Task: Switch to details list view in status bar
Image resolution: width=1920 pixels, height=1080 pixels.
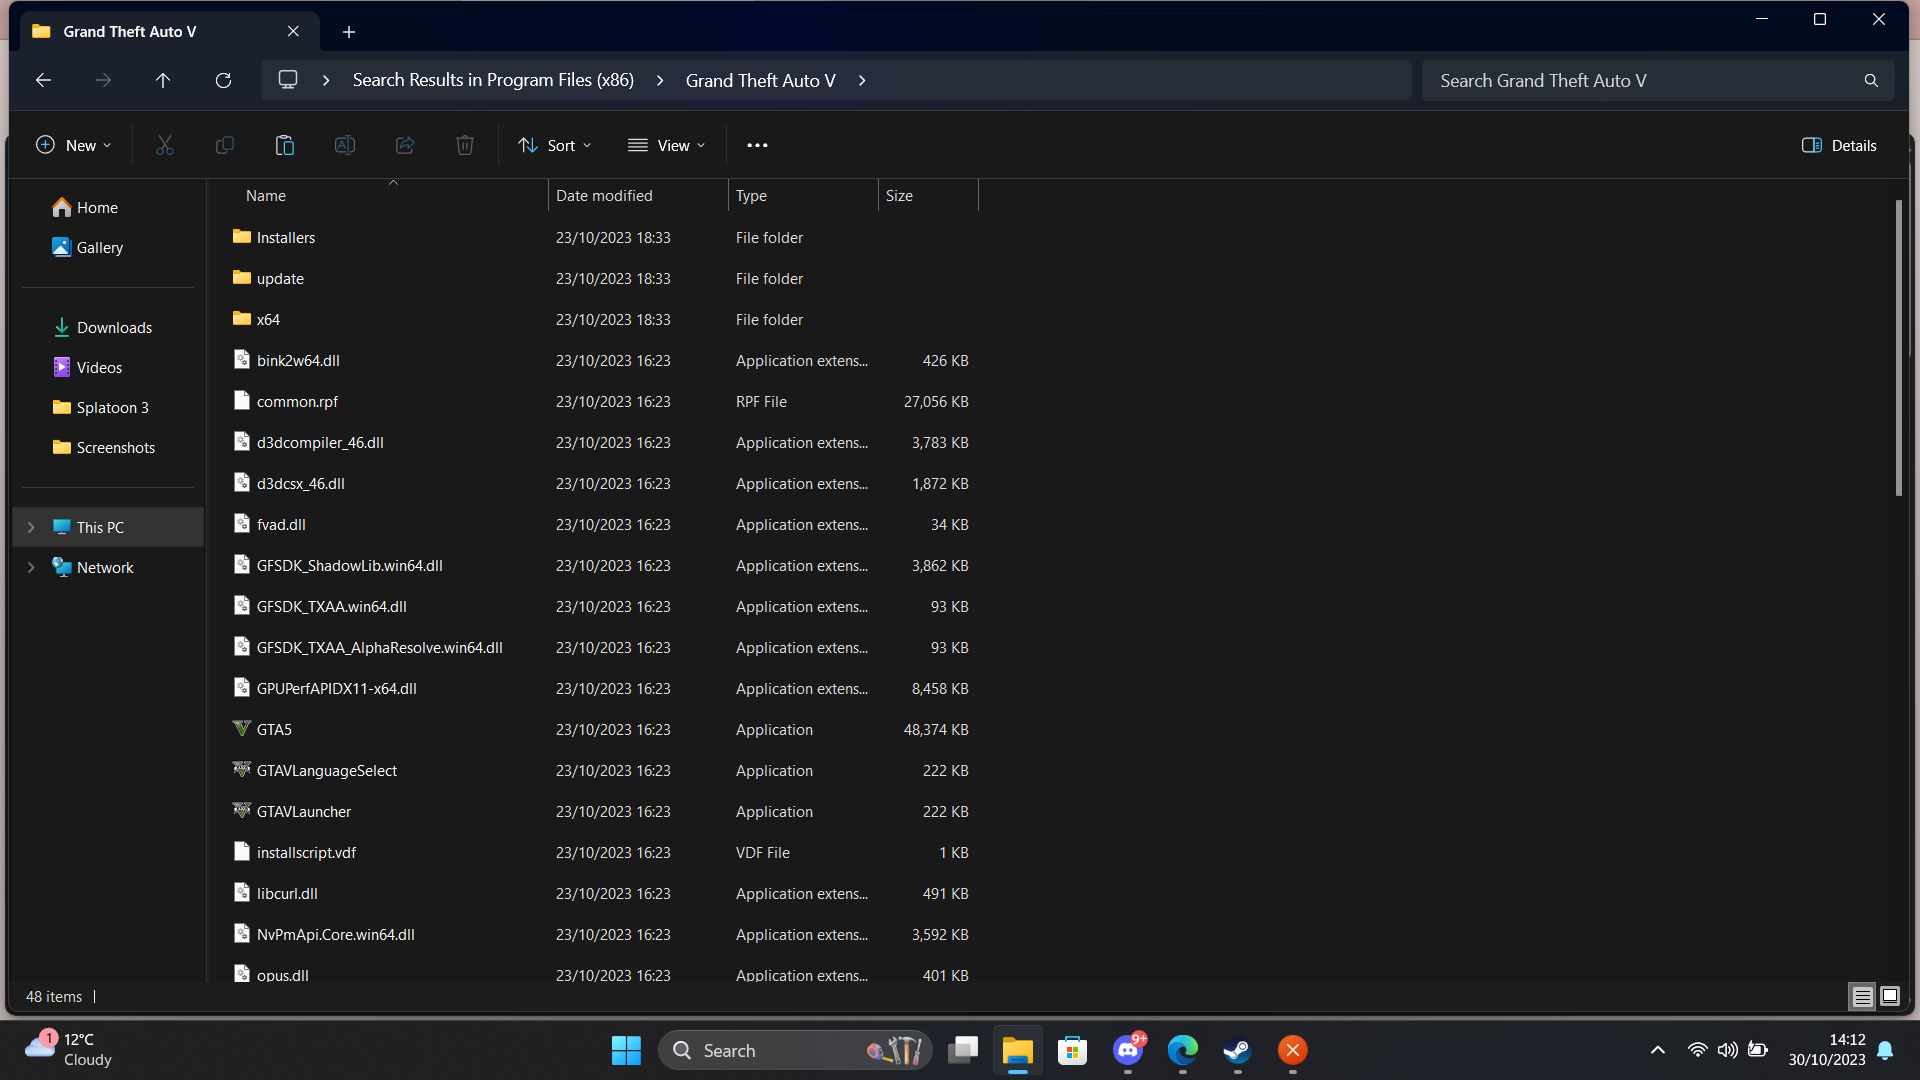Action: click(1862, 996)
